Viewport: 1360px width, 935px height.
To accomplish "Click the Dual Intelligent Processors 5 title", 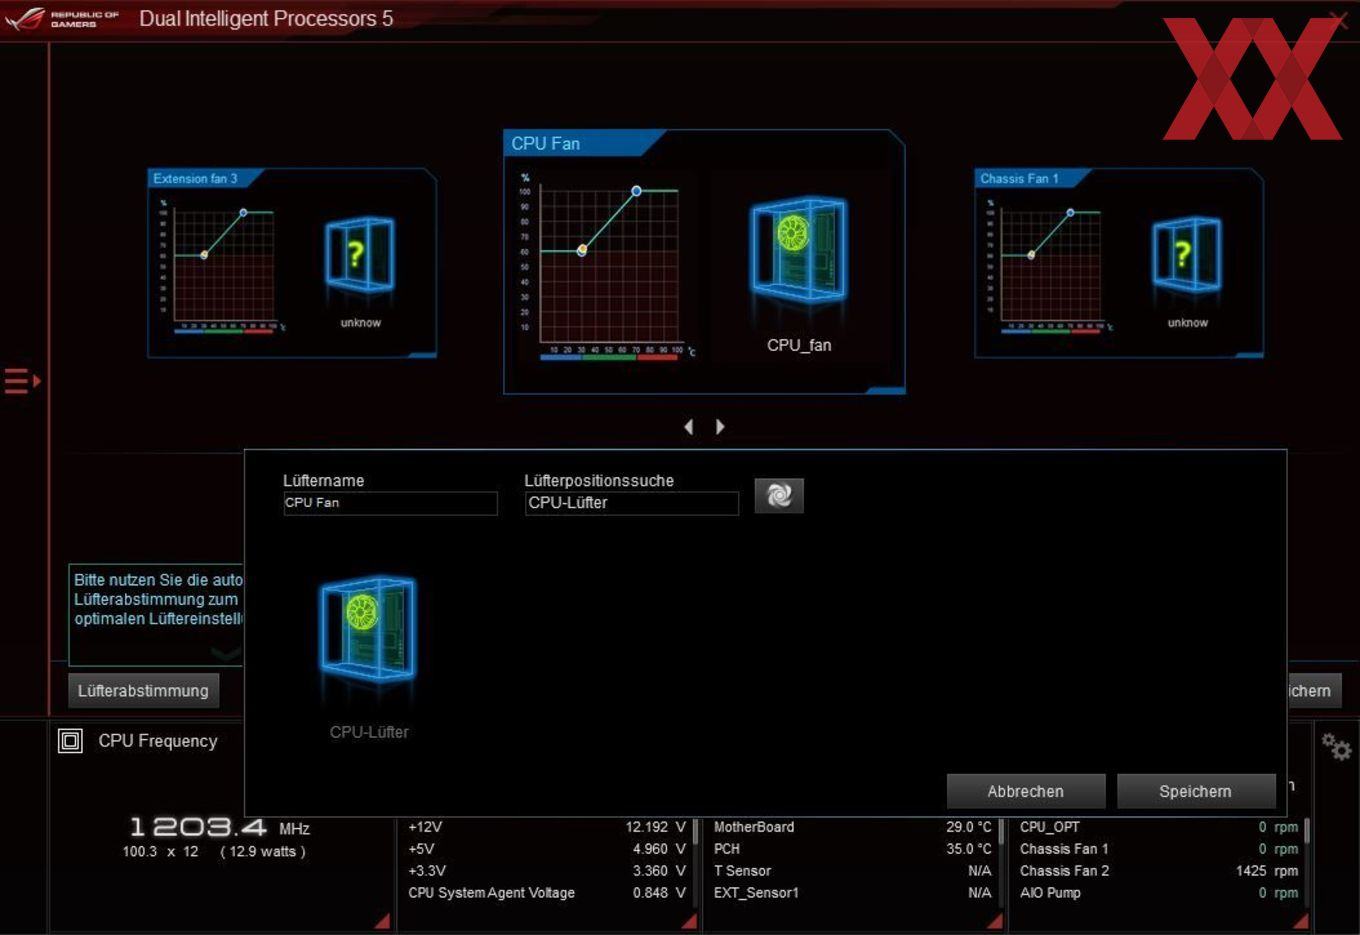I will 266,19.
